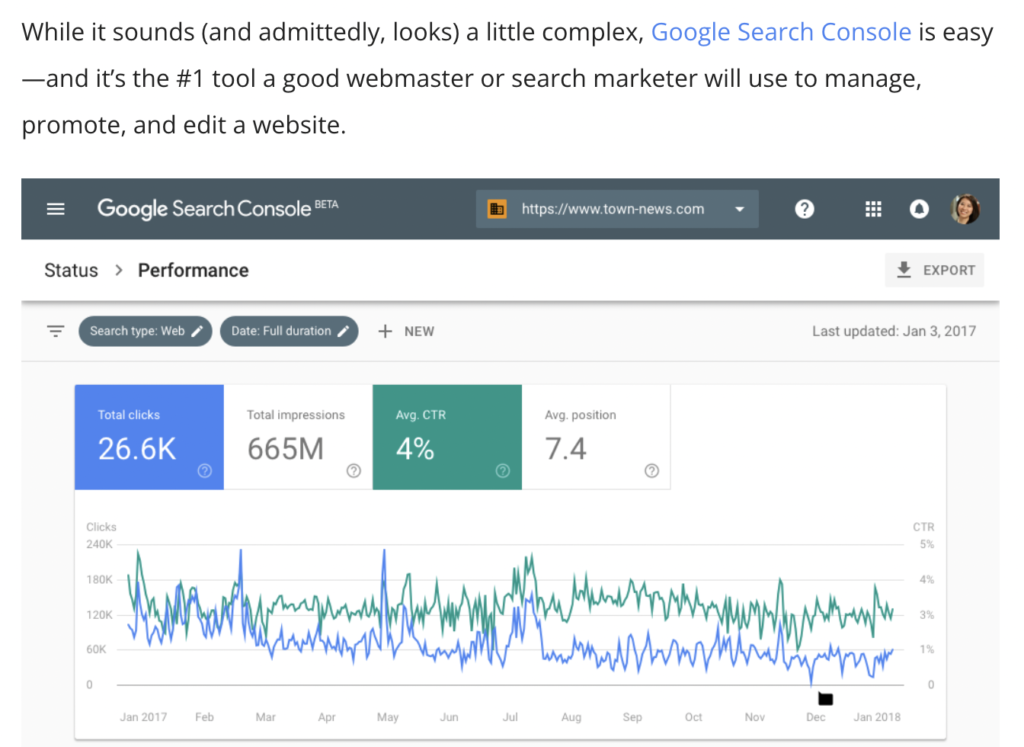Click the Jan 2018 axis label
This screenshot has width=1024, height=747.
[x=877, y=717]
